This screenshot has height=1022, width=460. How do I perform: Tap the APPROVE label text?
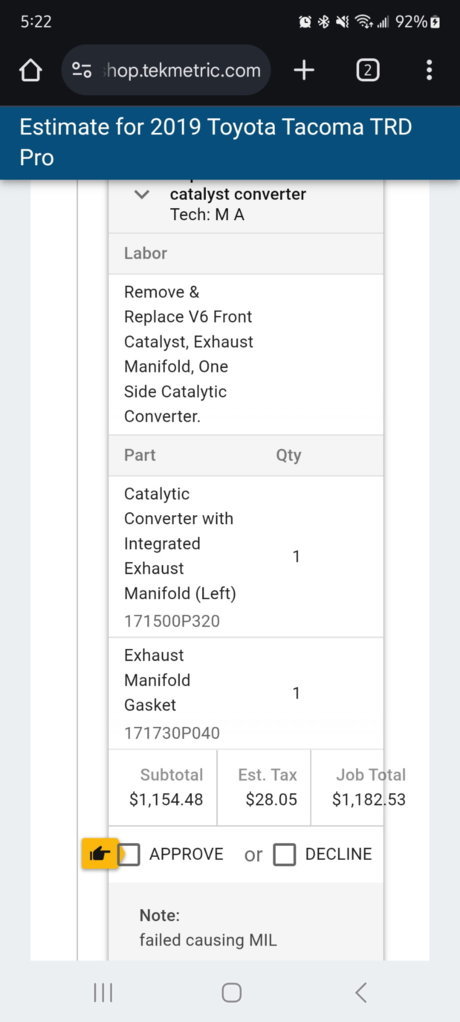(x=186, y=854)
